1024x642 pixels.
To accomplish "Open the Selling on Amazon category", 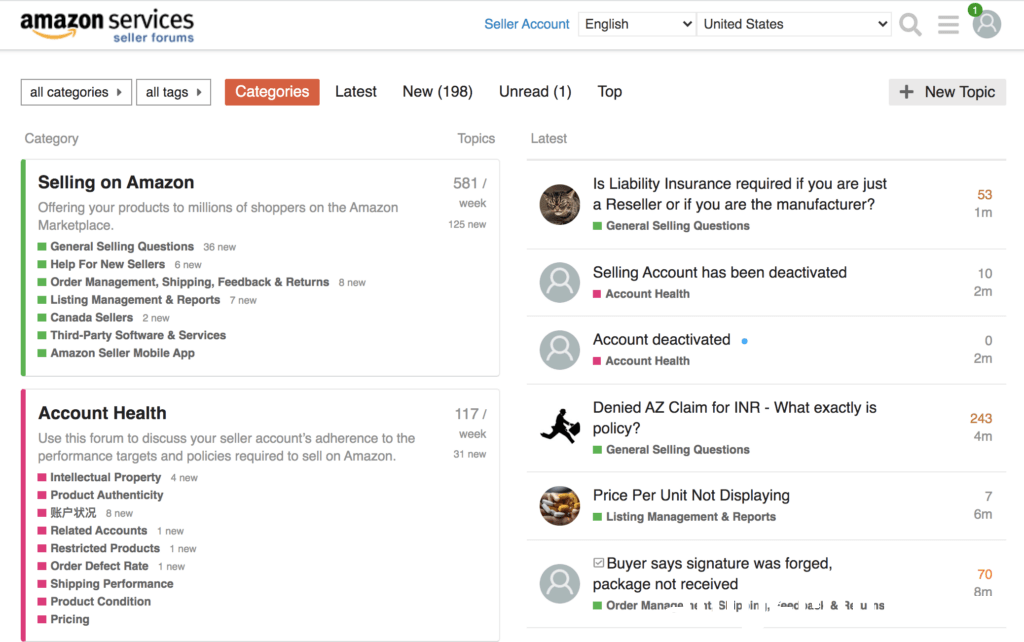I will pos(116,182).
